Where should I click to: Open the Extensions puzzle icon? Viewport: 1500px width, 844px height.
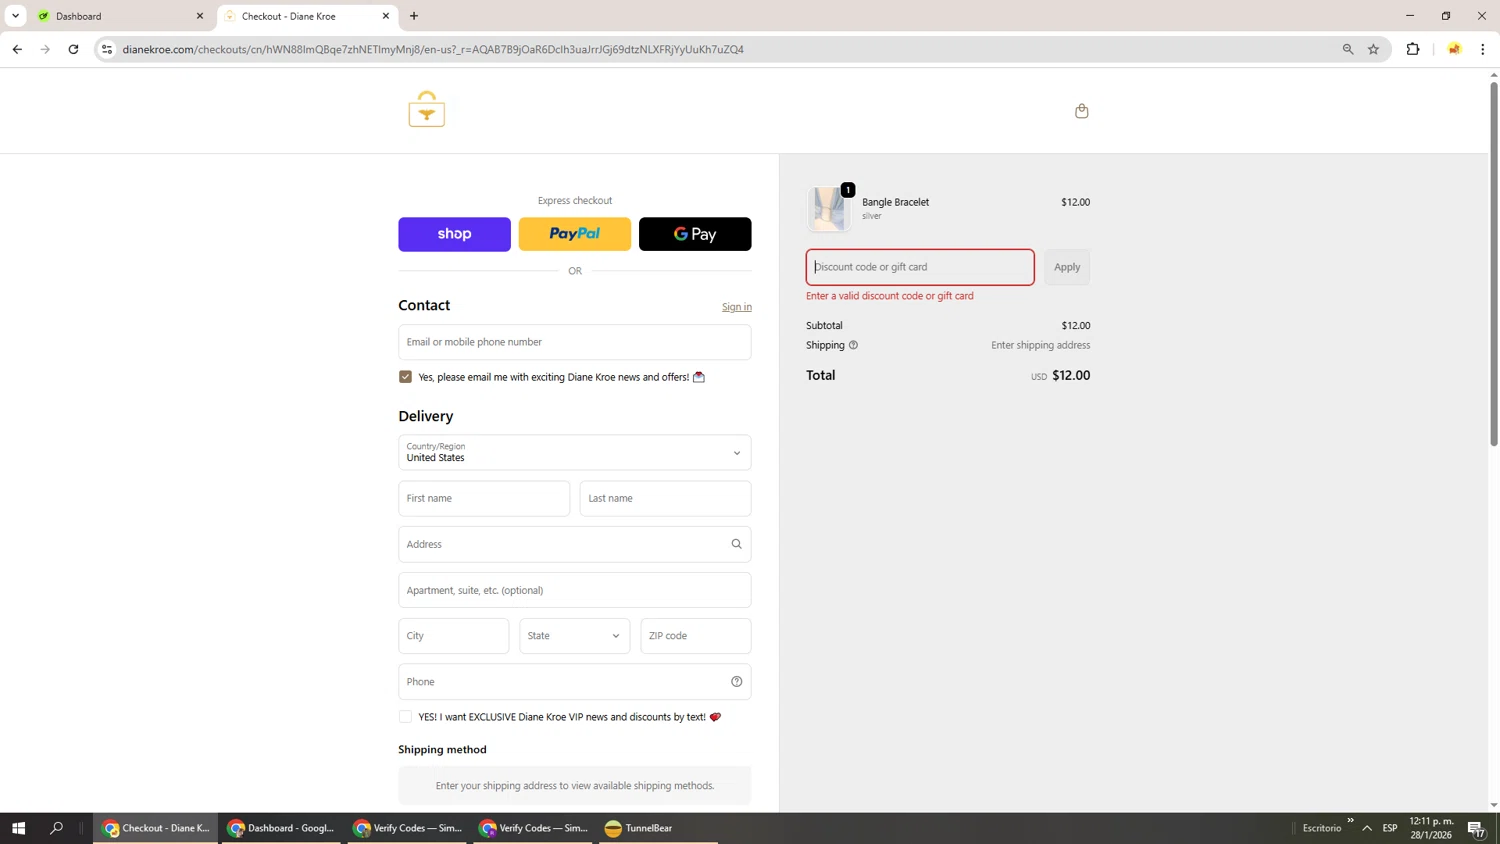[1413, 49]
